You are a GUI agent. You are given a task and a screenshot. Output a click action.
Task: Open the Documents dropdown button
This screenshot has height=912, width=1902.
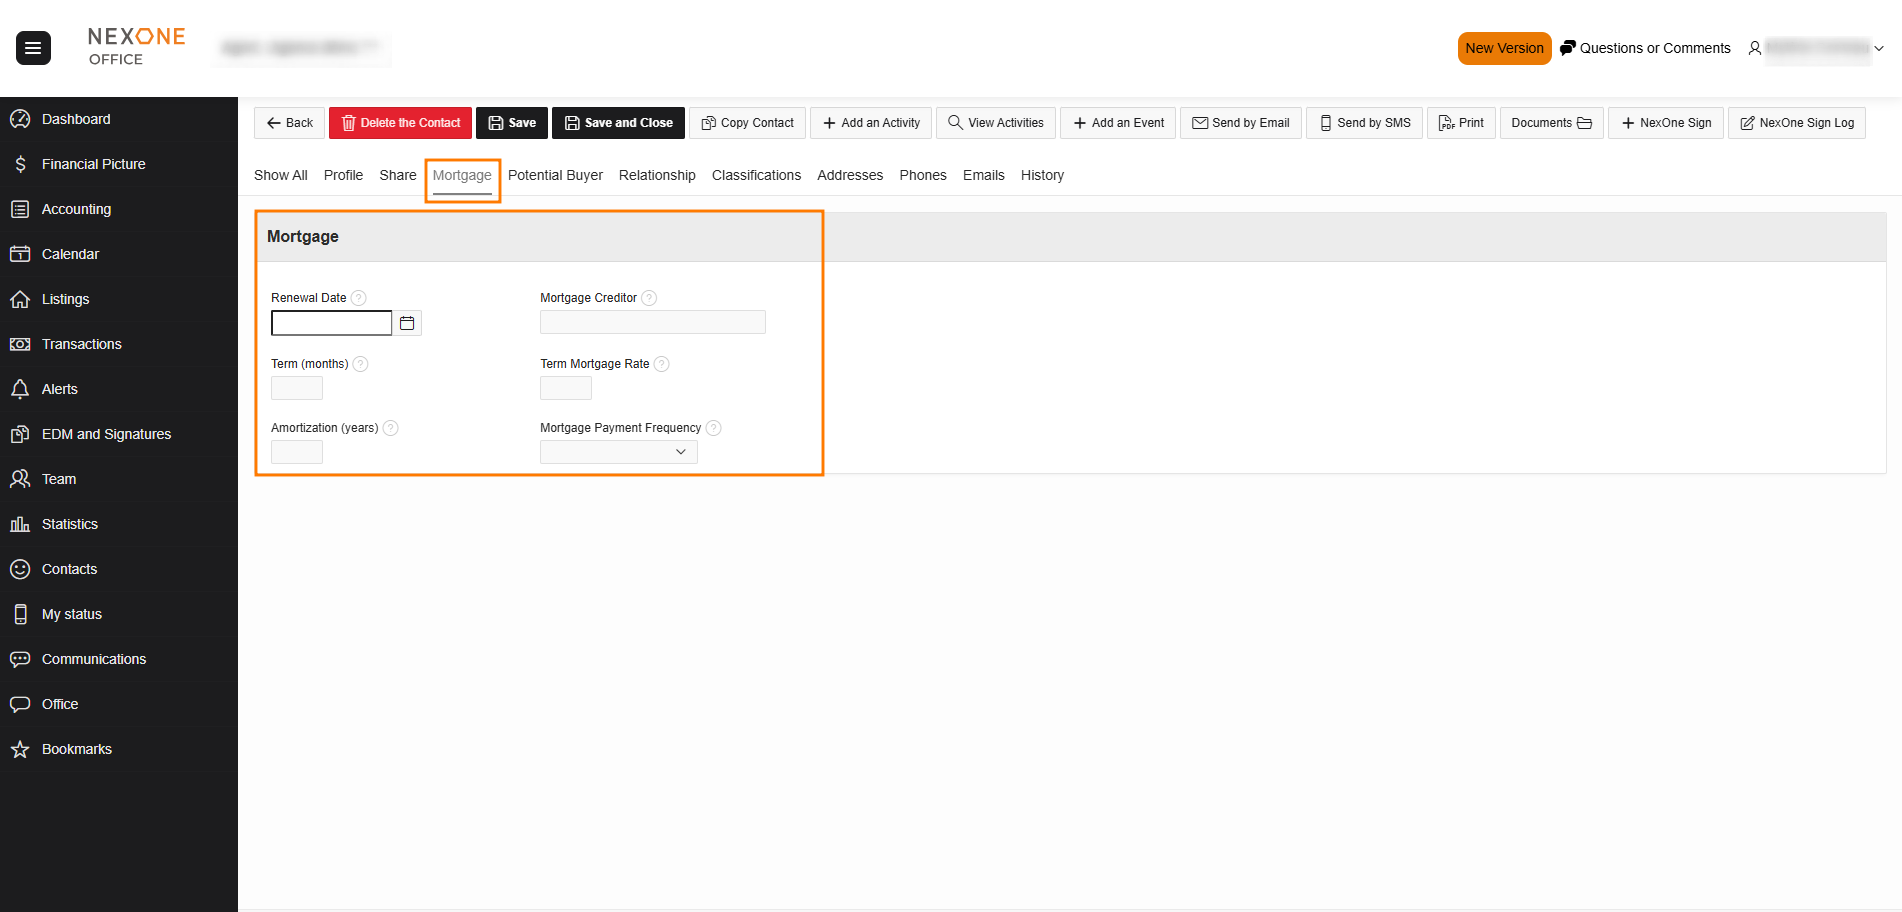1550,123
